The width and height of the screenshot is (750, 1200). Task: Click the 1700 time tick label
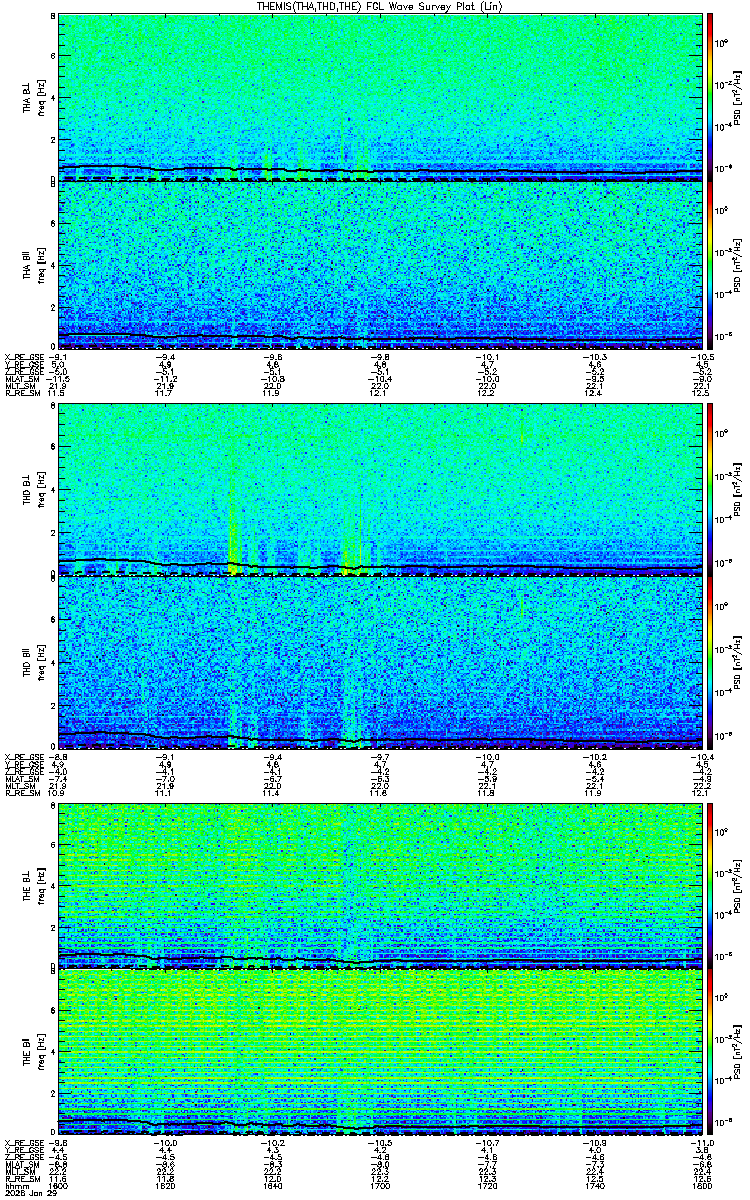pyautogui.click(x=381, y=1186)
